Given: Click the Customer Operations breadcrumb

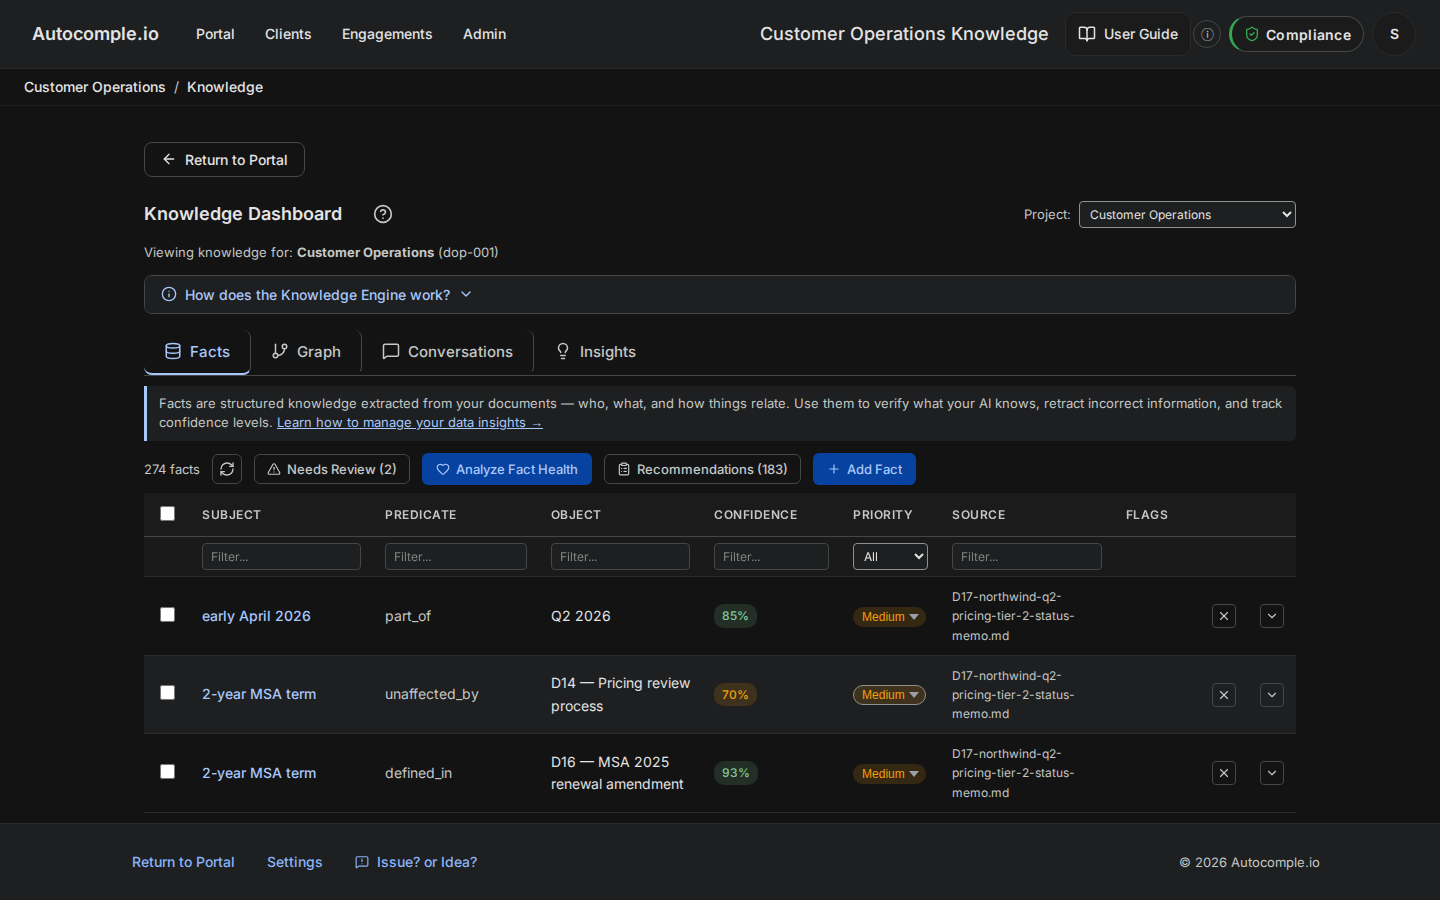Looking at the screenshot, I should (95, 87).
